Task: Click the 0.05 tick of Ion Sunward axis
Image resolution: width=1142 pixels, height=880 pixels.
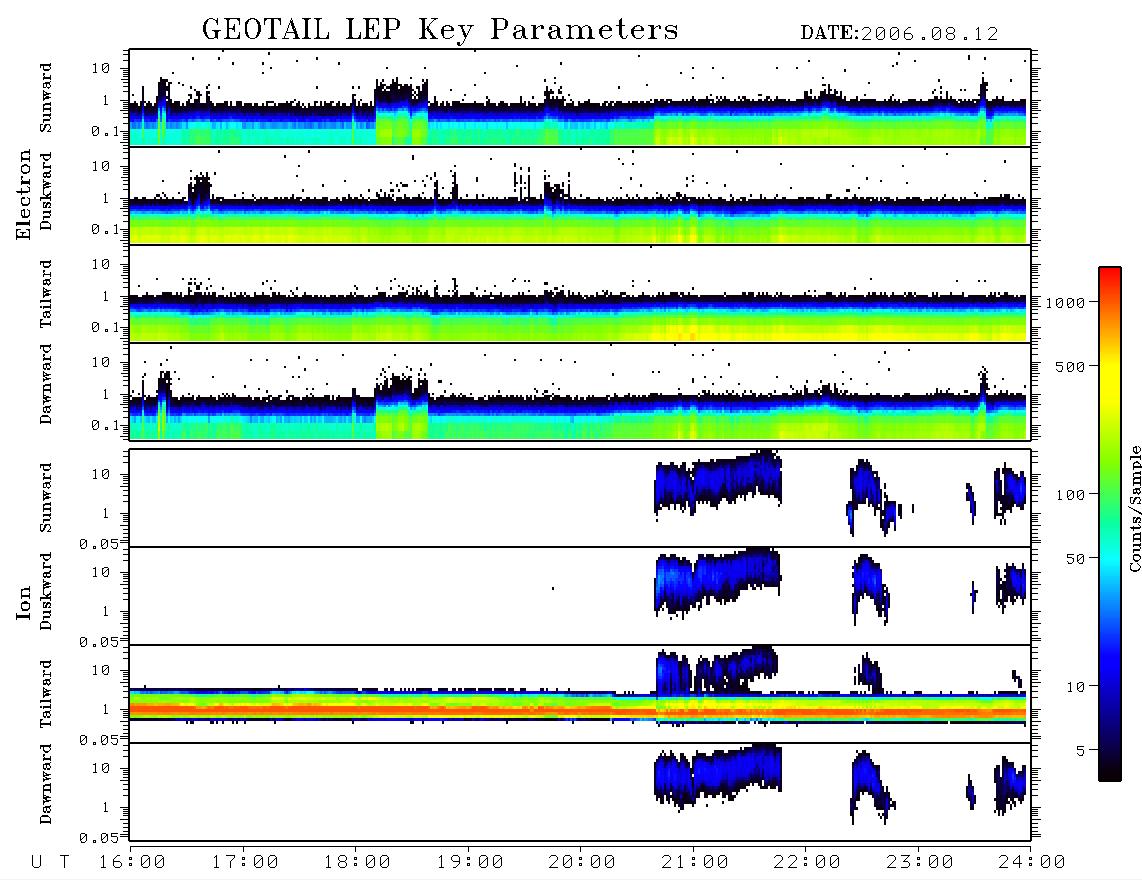Action: click(x=98, y=543)
